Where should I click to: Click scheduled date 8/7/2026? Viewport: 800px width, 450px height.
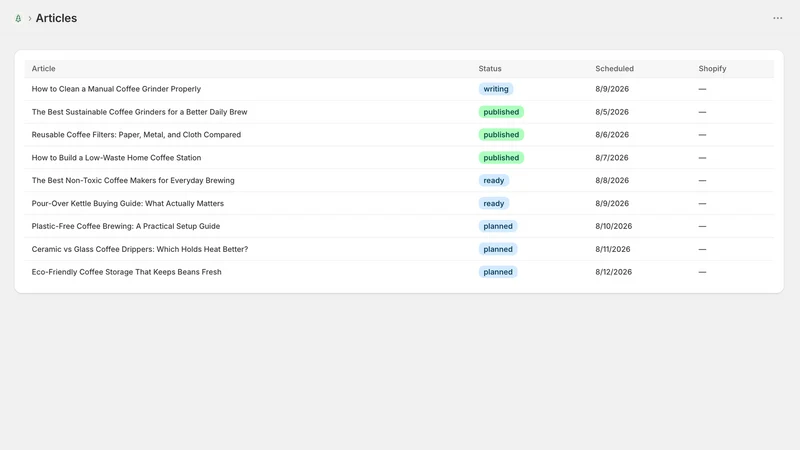(612, 158)
